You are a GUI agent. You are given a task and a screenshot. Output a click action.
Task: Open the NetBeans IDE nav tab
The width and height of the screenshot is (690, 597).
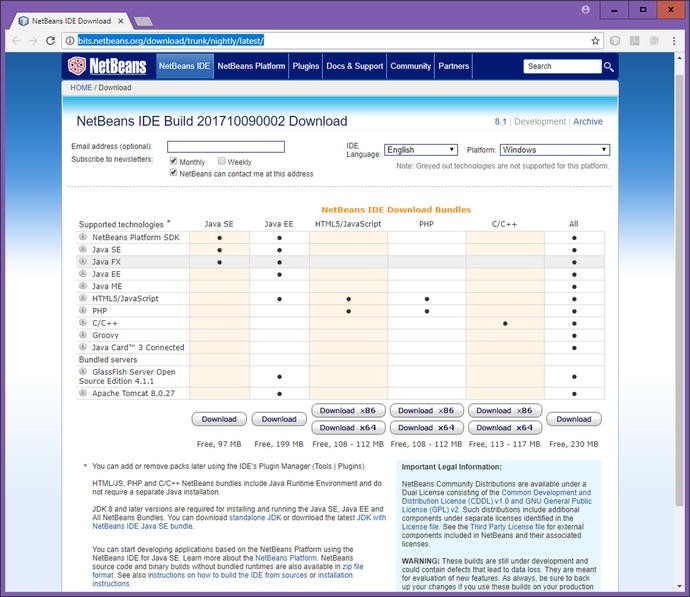[184, 66]
